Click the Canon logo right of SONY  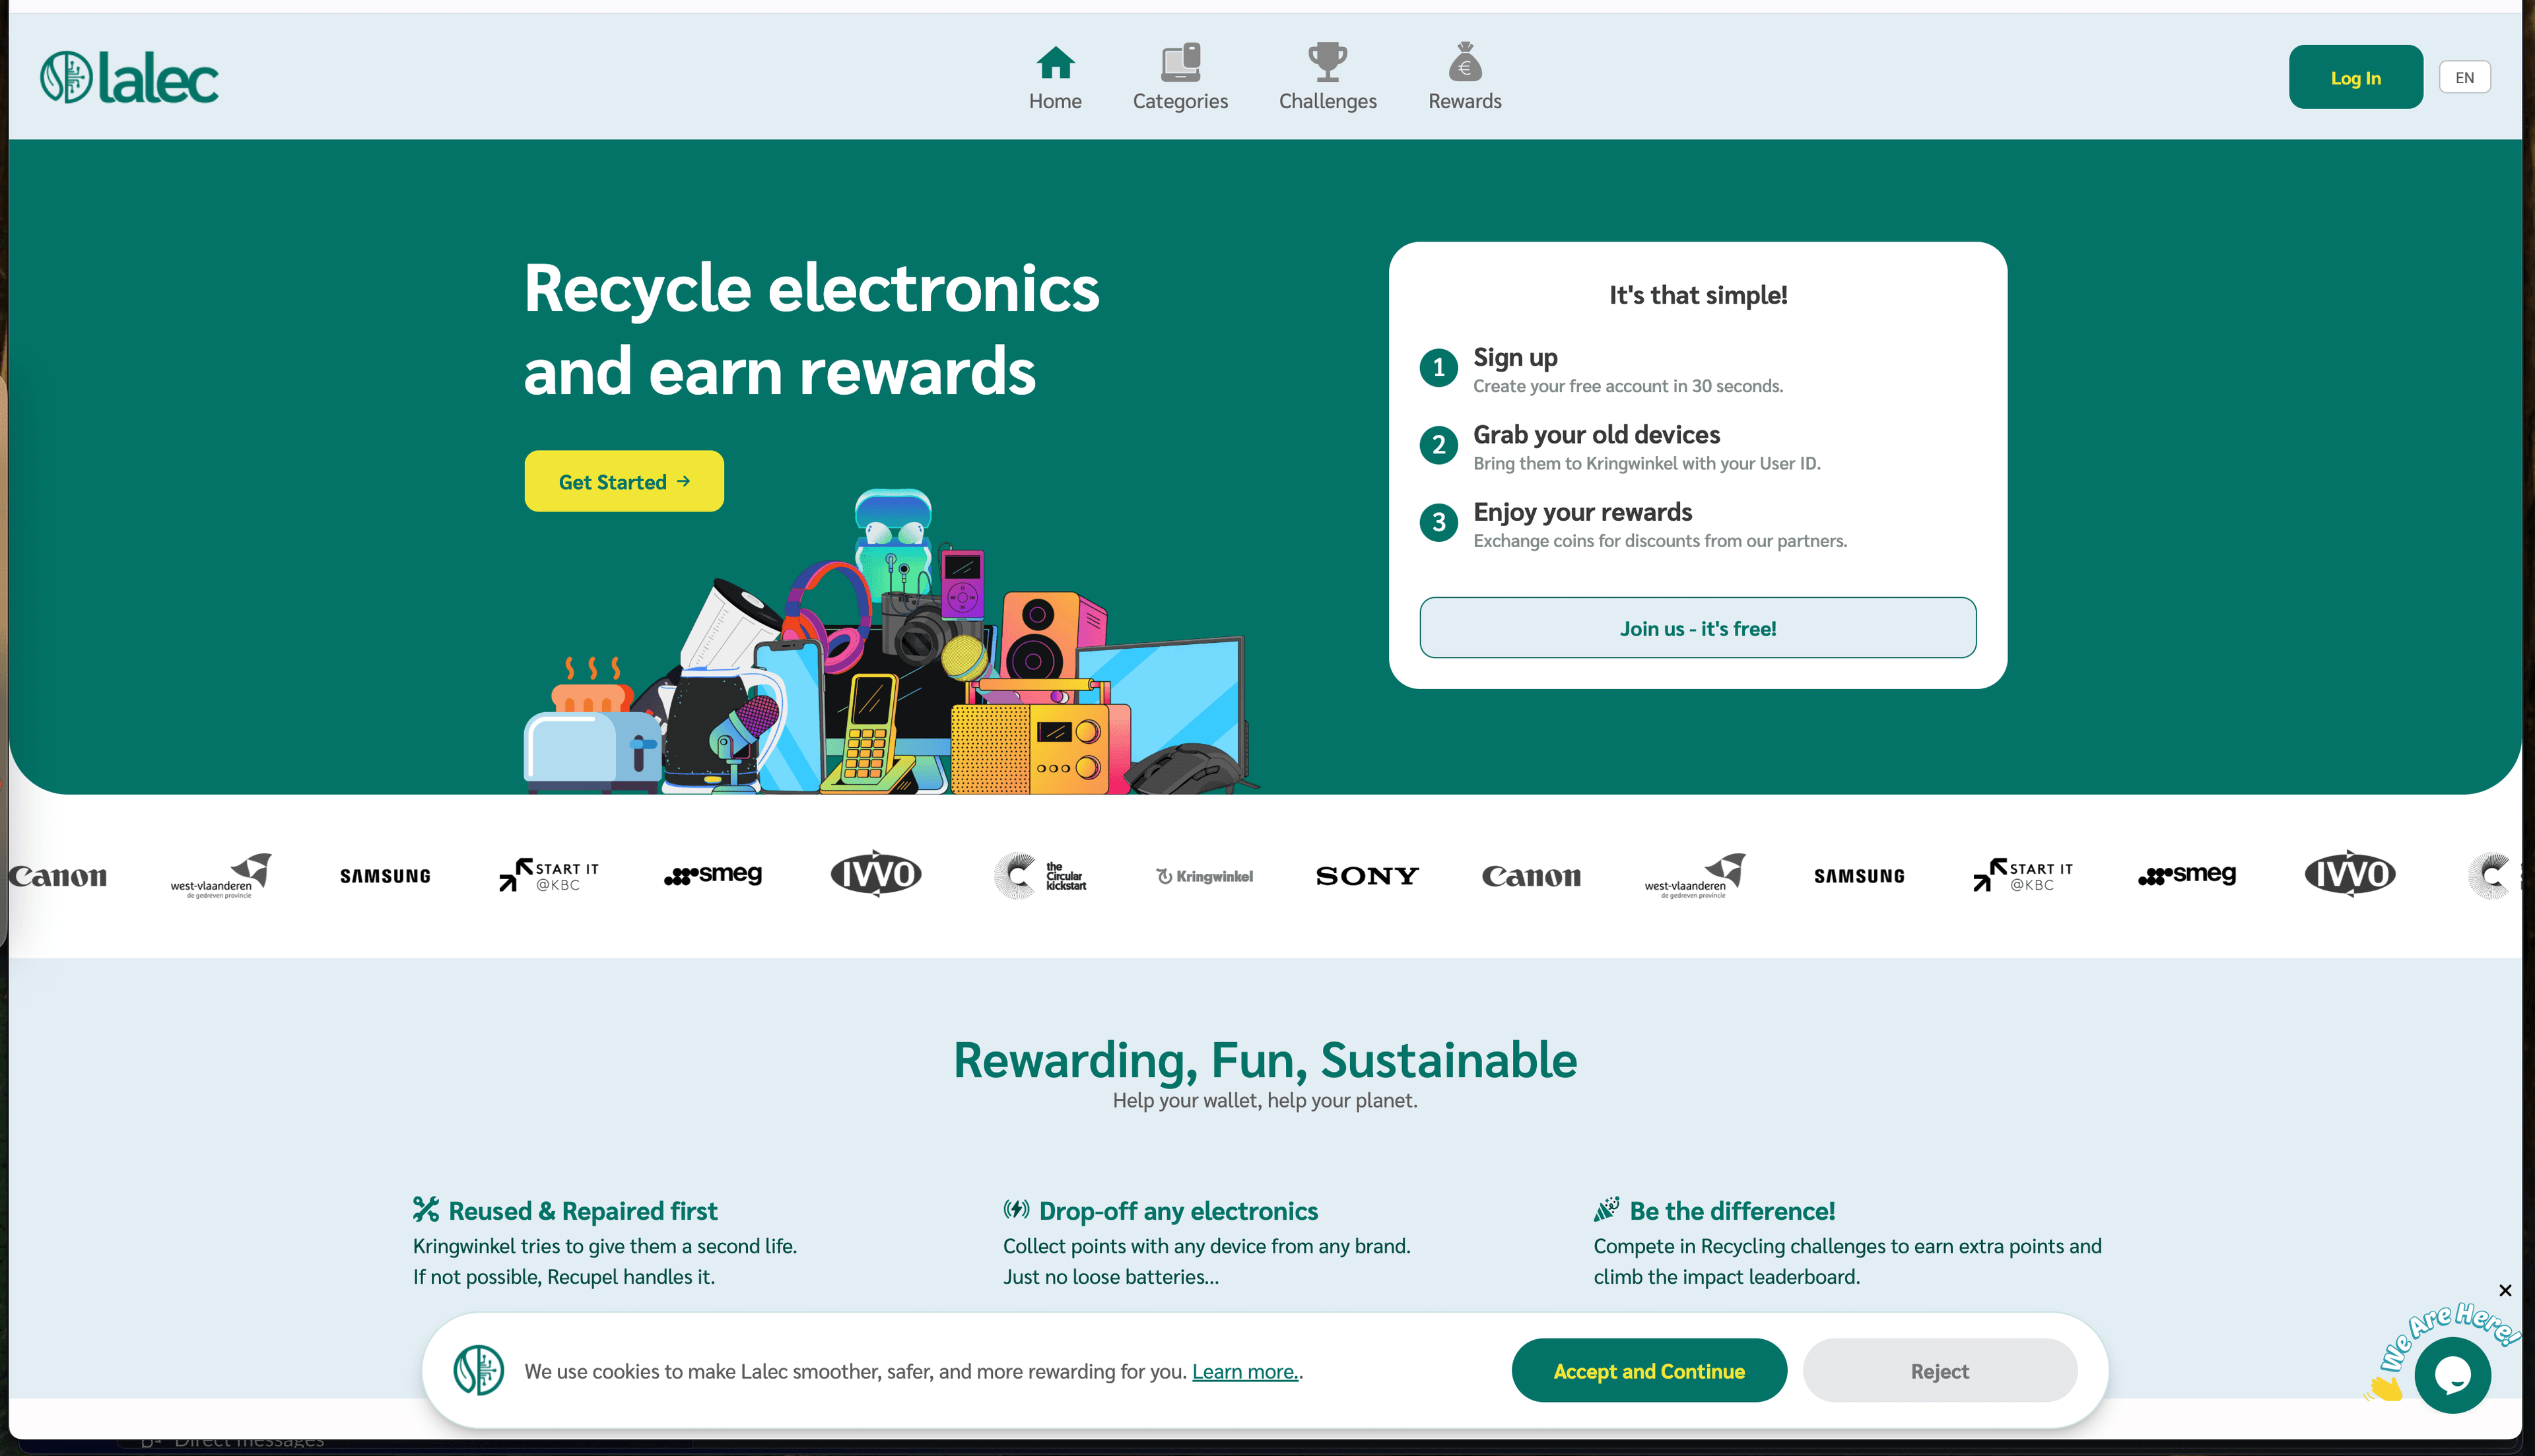[x=1531, y=876]
